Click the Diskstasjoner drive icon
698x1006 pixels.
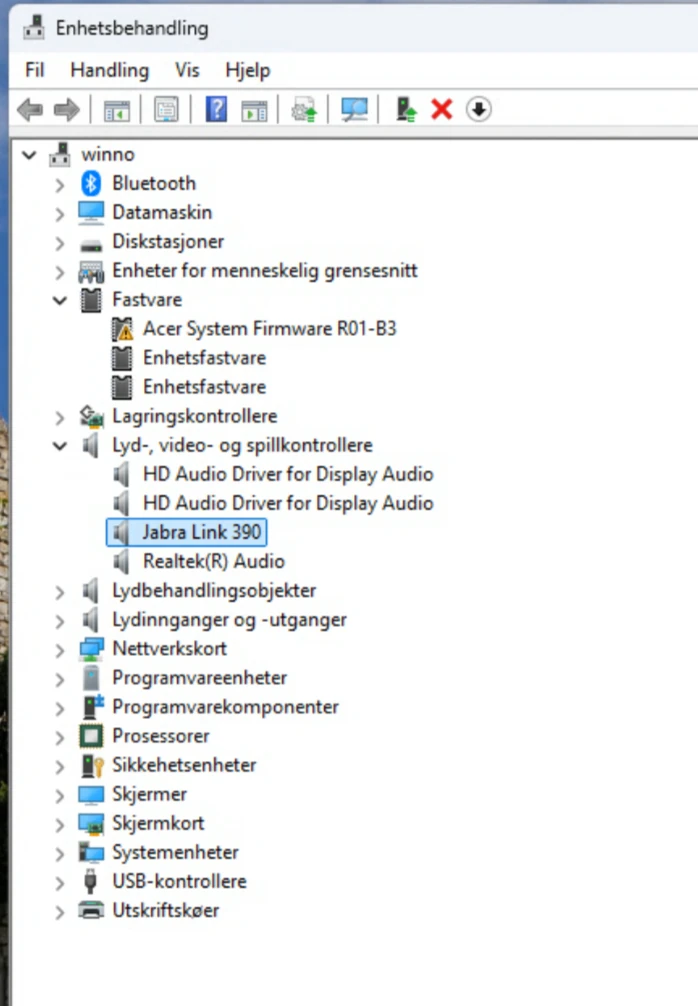coord(91,245)
